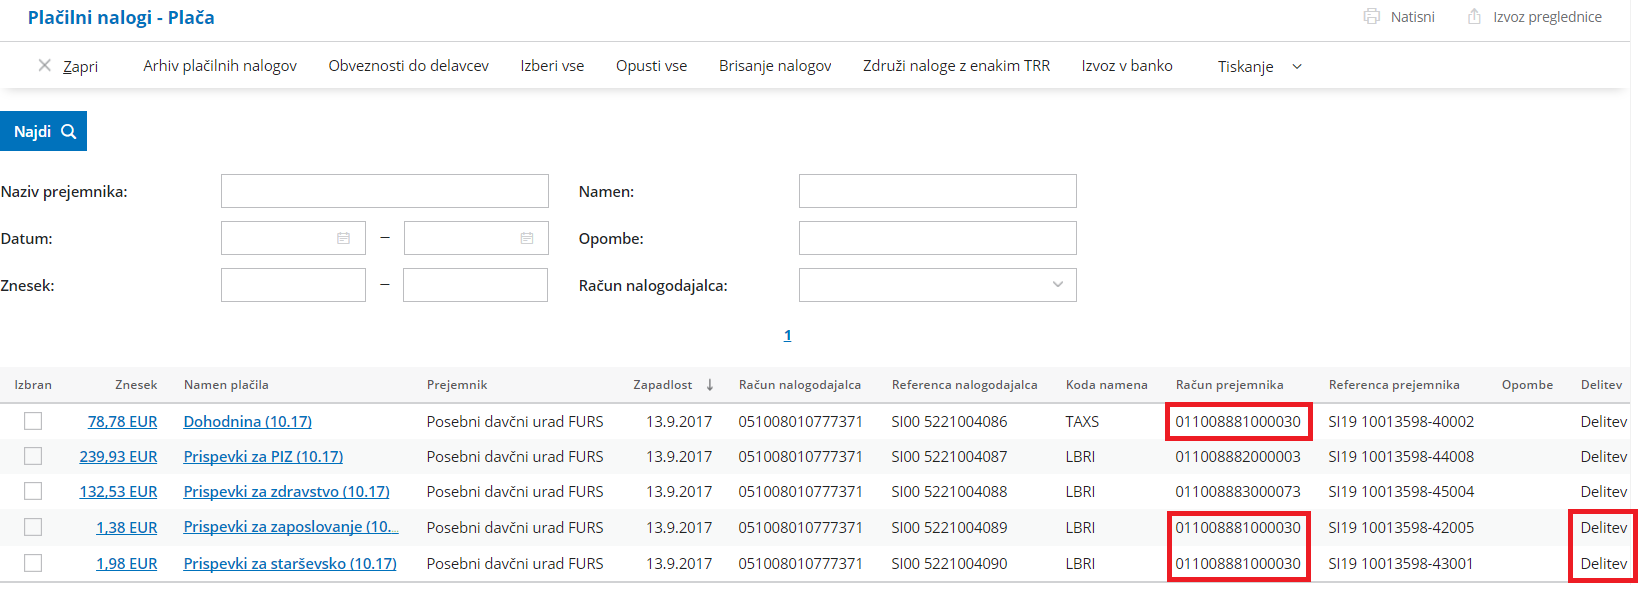
Task: Open the calendar icon in second Datum field
Action: 526,238
